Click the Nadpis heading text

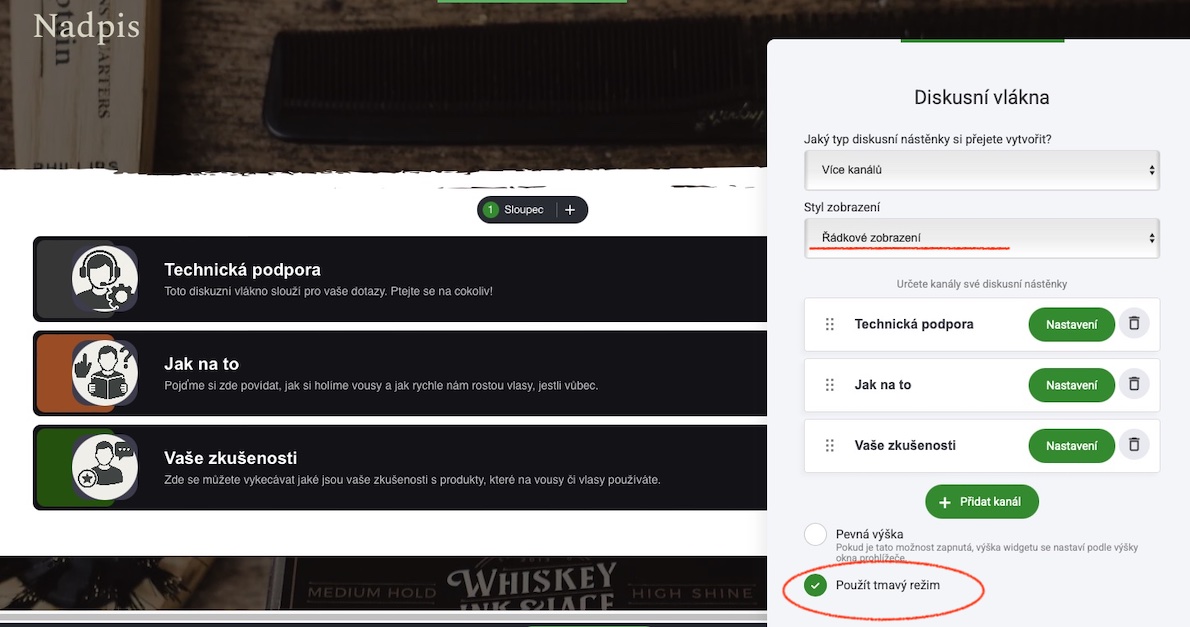(87, 27)
